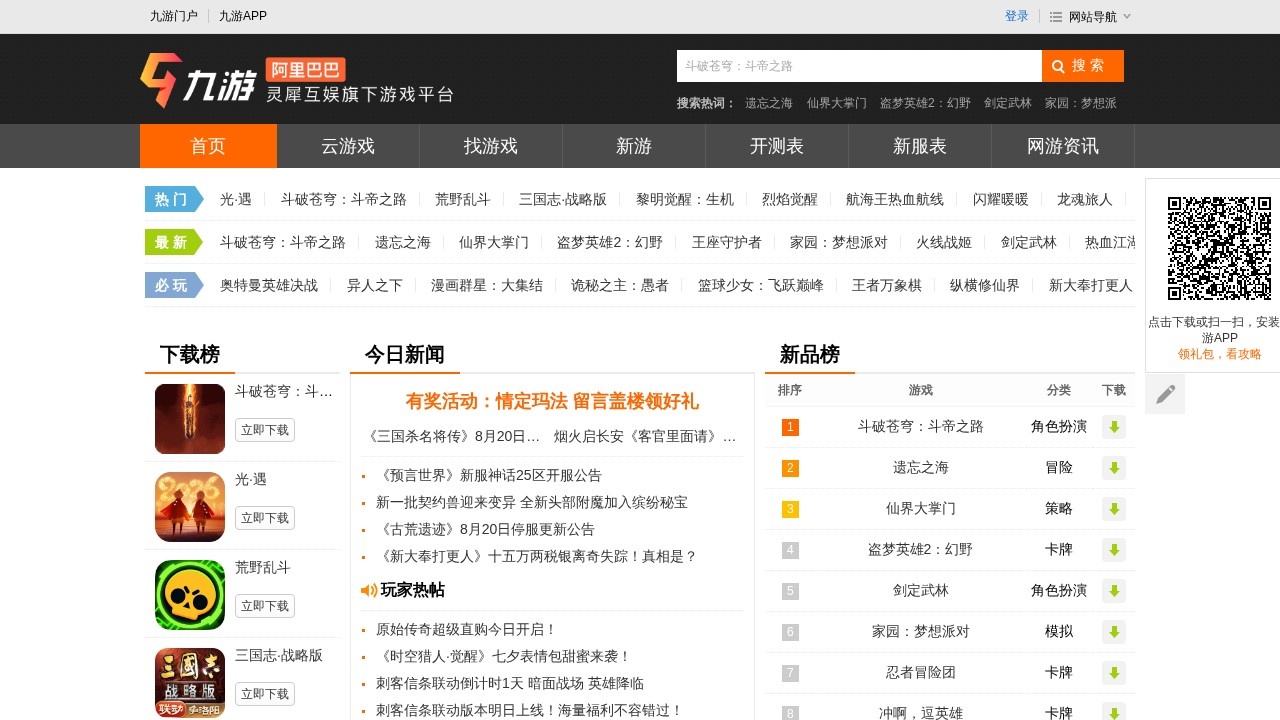
Task: Click the 光·遇 game icon in 下载榜
Action: coord(190,507)
